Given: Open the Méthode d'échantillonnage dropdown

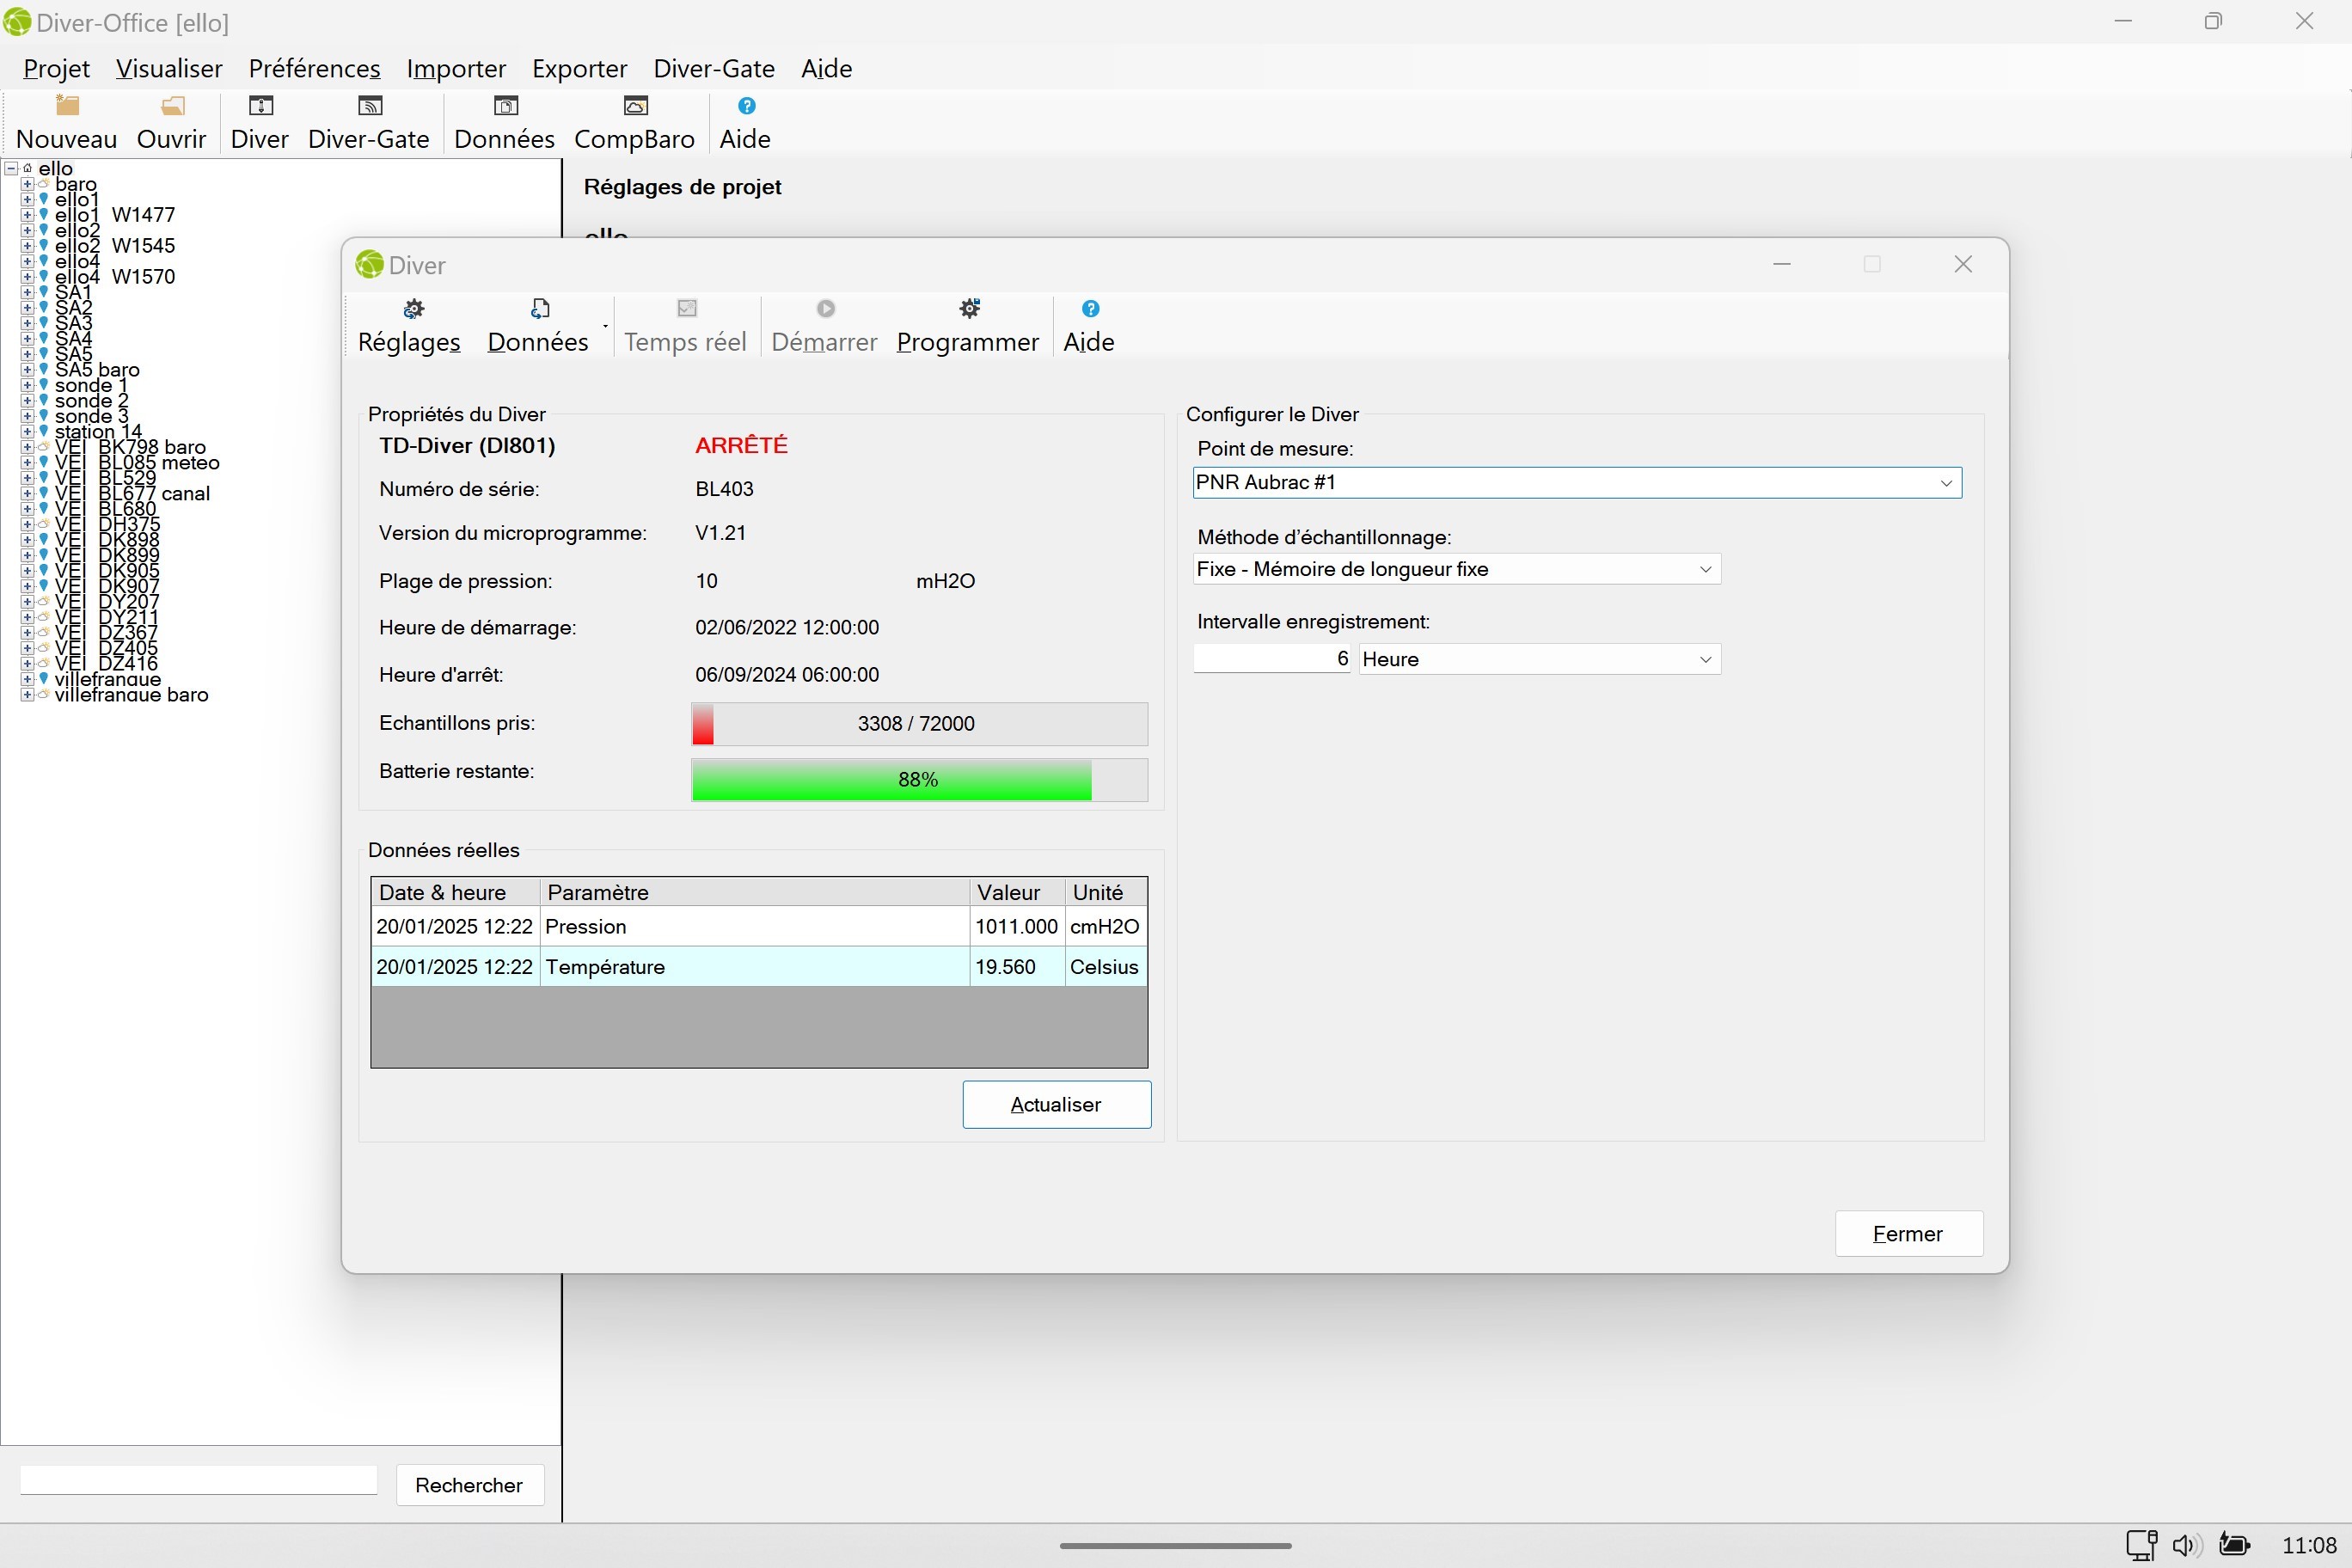Looking at the screenshot, I should [1705, 570].
